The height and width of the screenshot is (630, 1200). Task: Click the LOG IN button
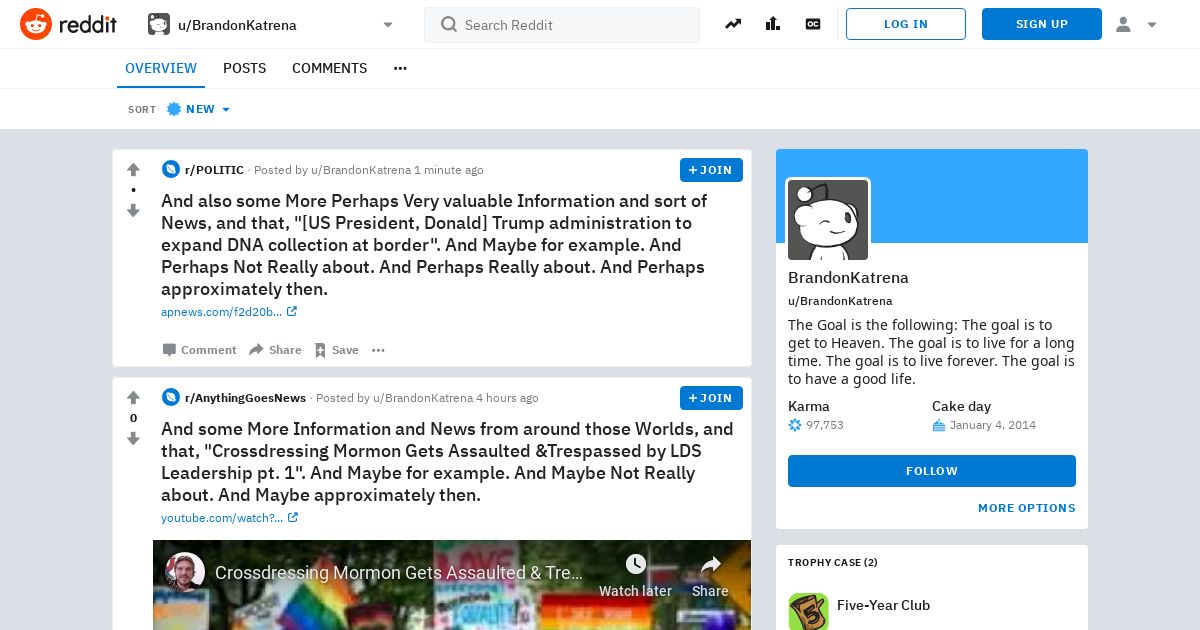tap(906, 24)
